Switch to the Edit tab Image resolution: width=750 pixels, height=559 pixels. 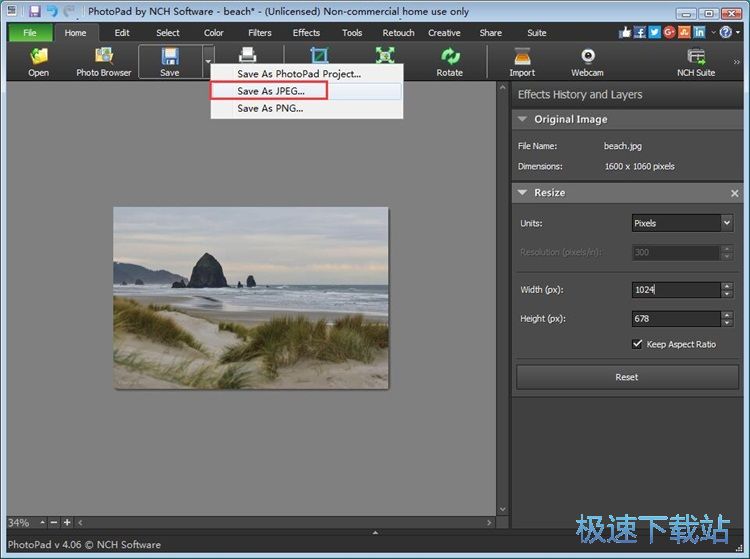coord(122,33)
